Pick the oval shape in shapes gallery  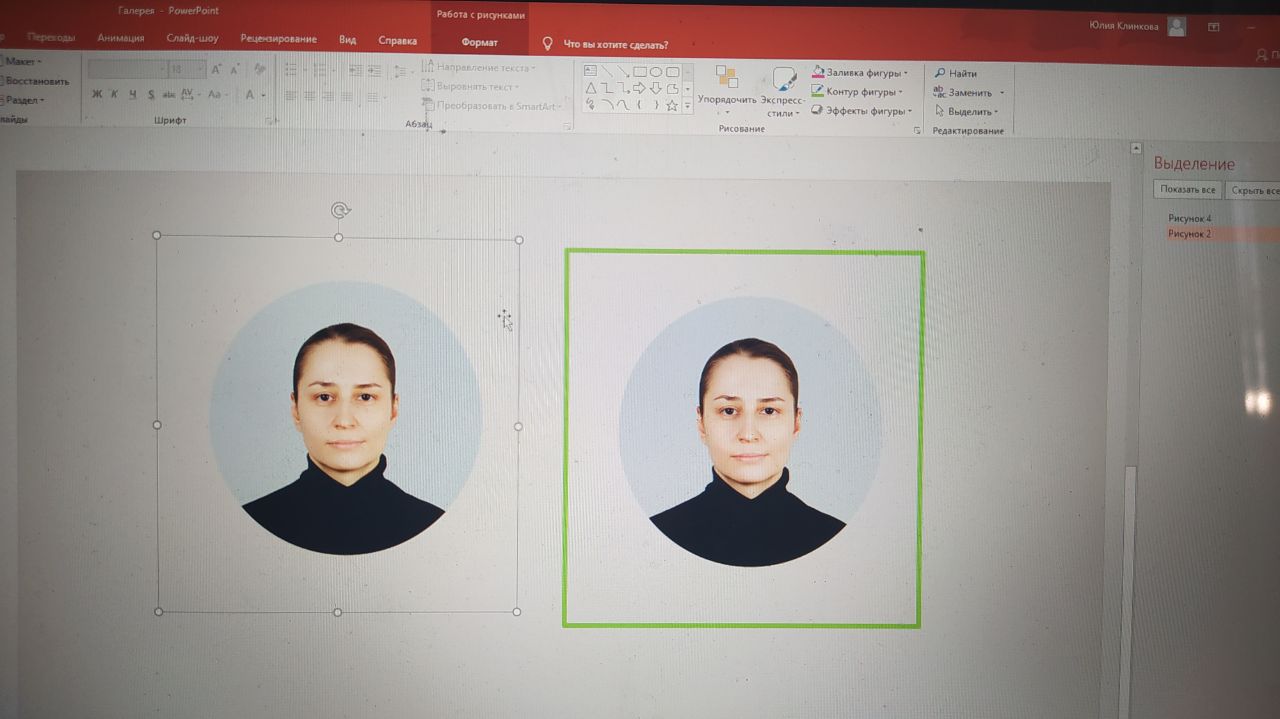(x=656, y=72)
